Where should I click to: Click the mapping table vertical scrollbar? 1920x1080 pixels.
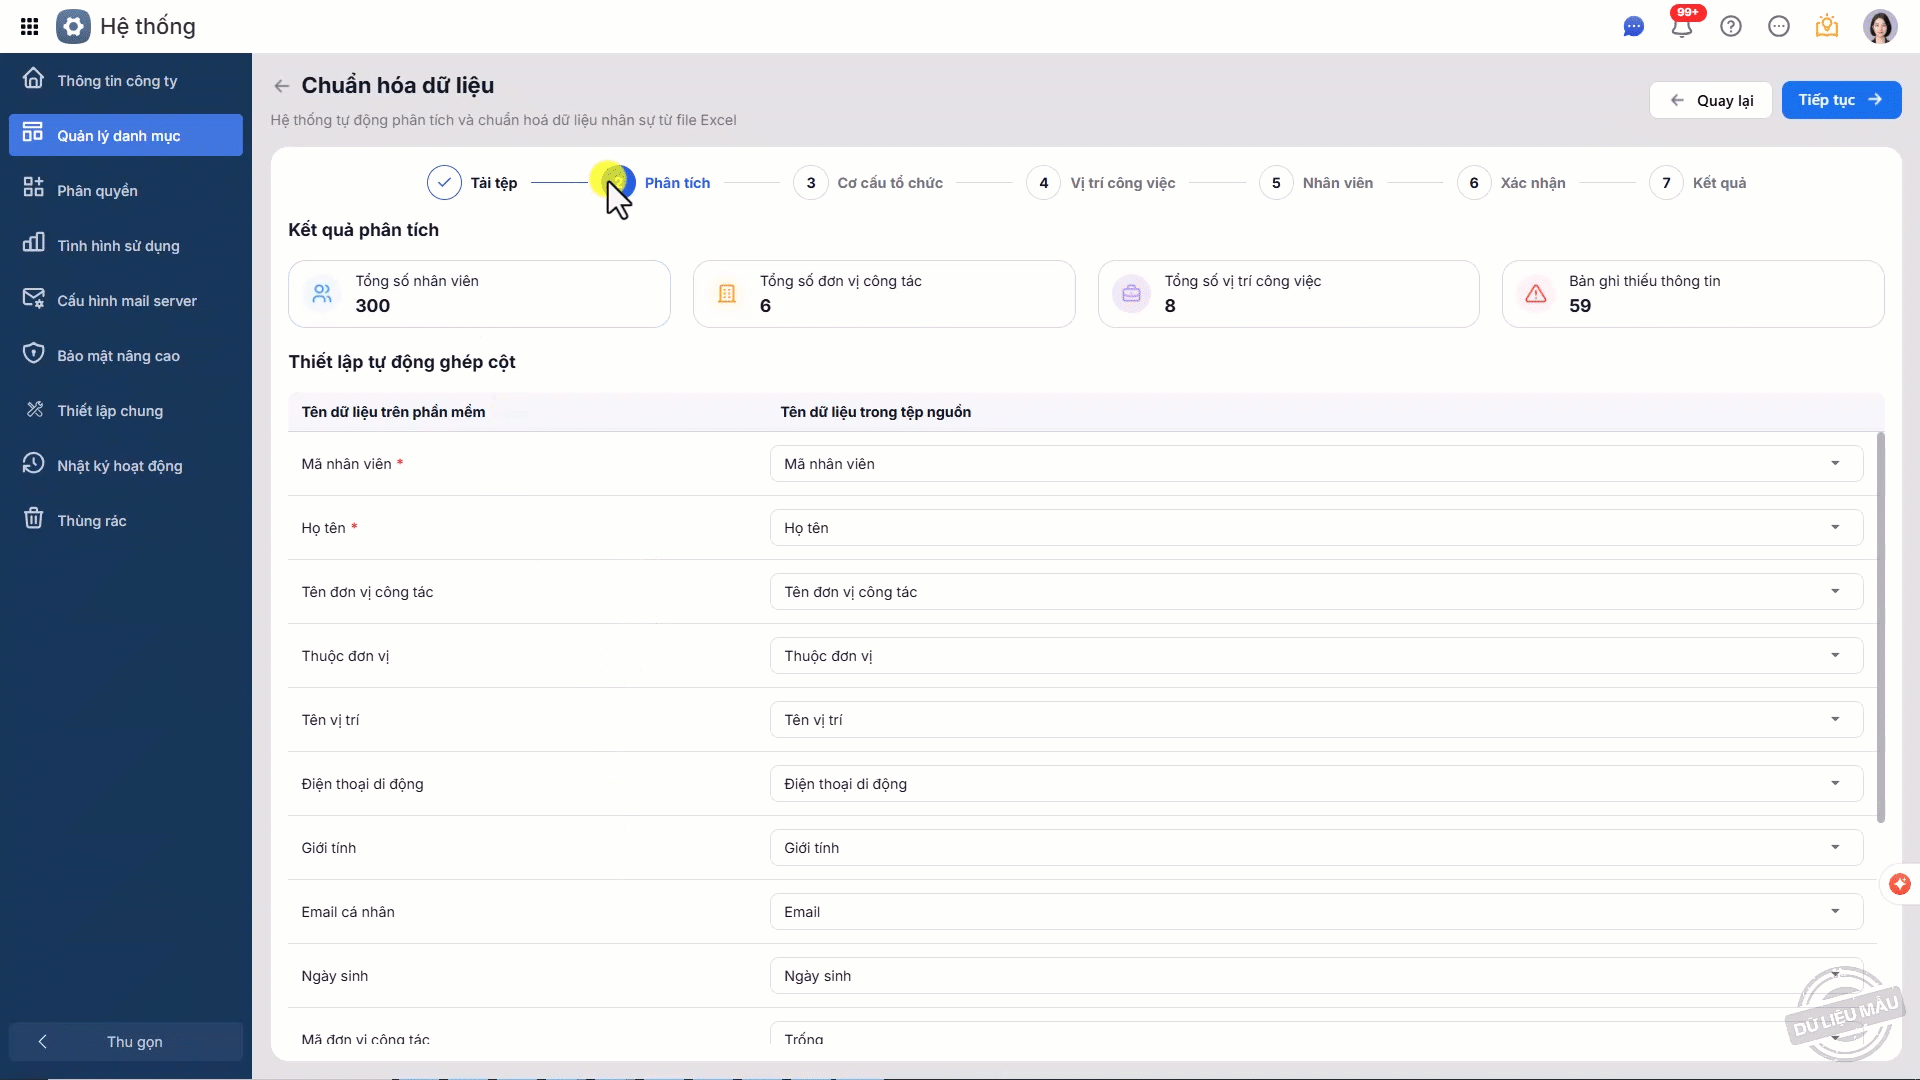coord(1880,628)
